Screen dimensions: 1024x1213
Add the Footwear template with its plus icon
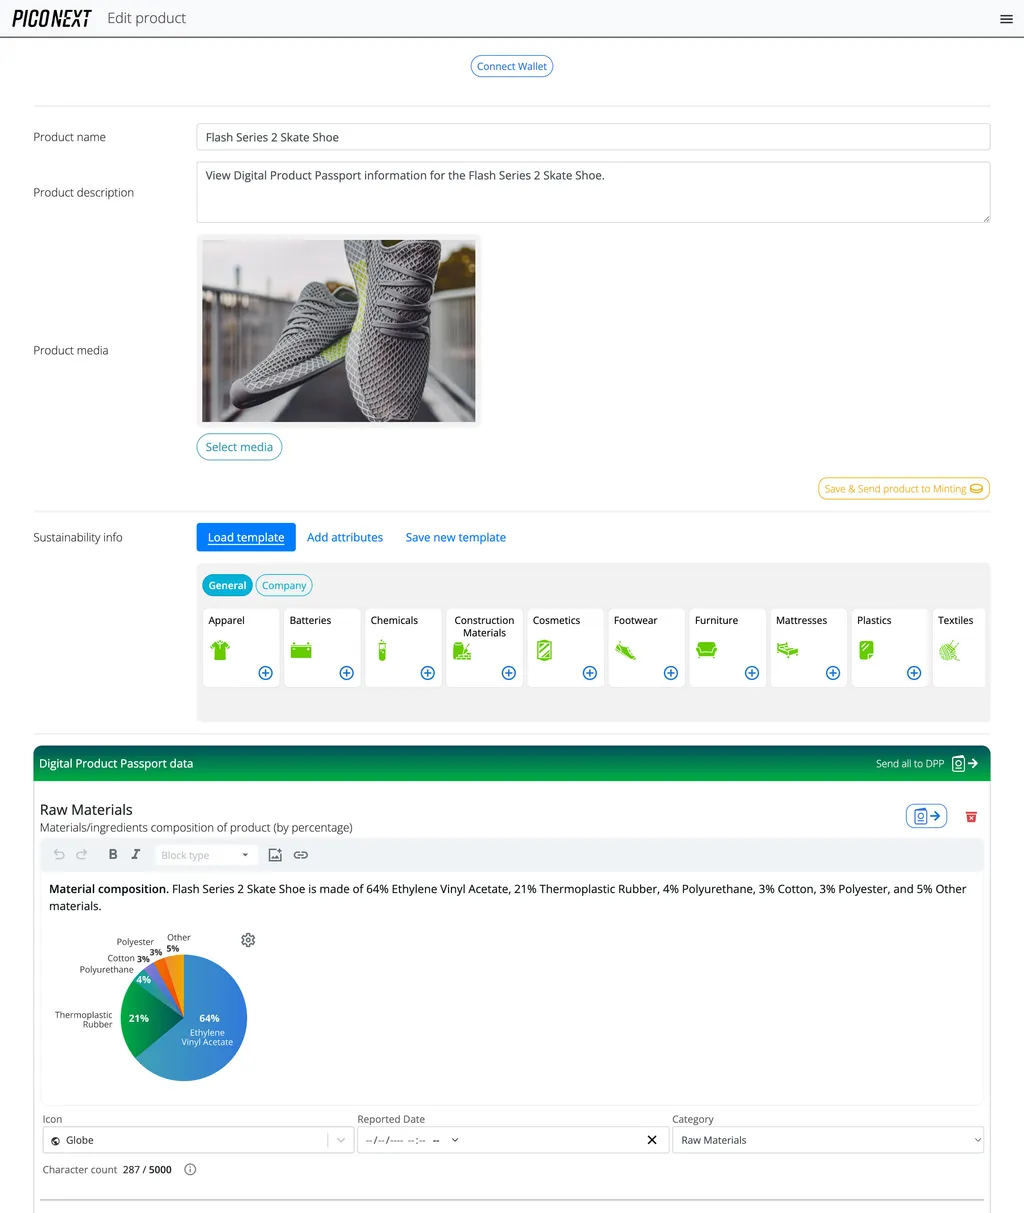coord(670,673)
